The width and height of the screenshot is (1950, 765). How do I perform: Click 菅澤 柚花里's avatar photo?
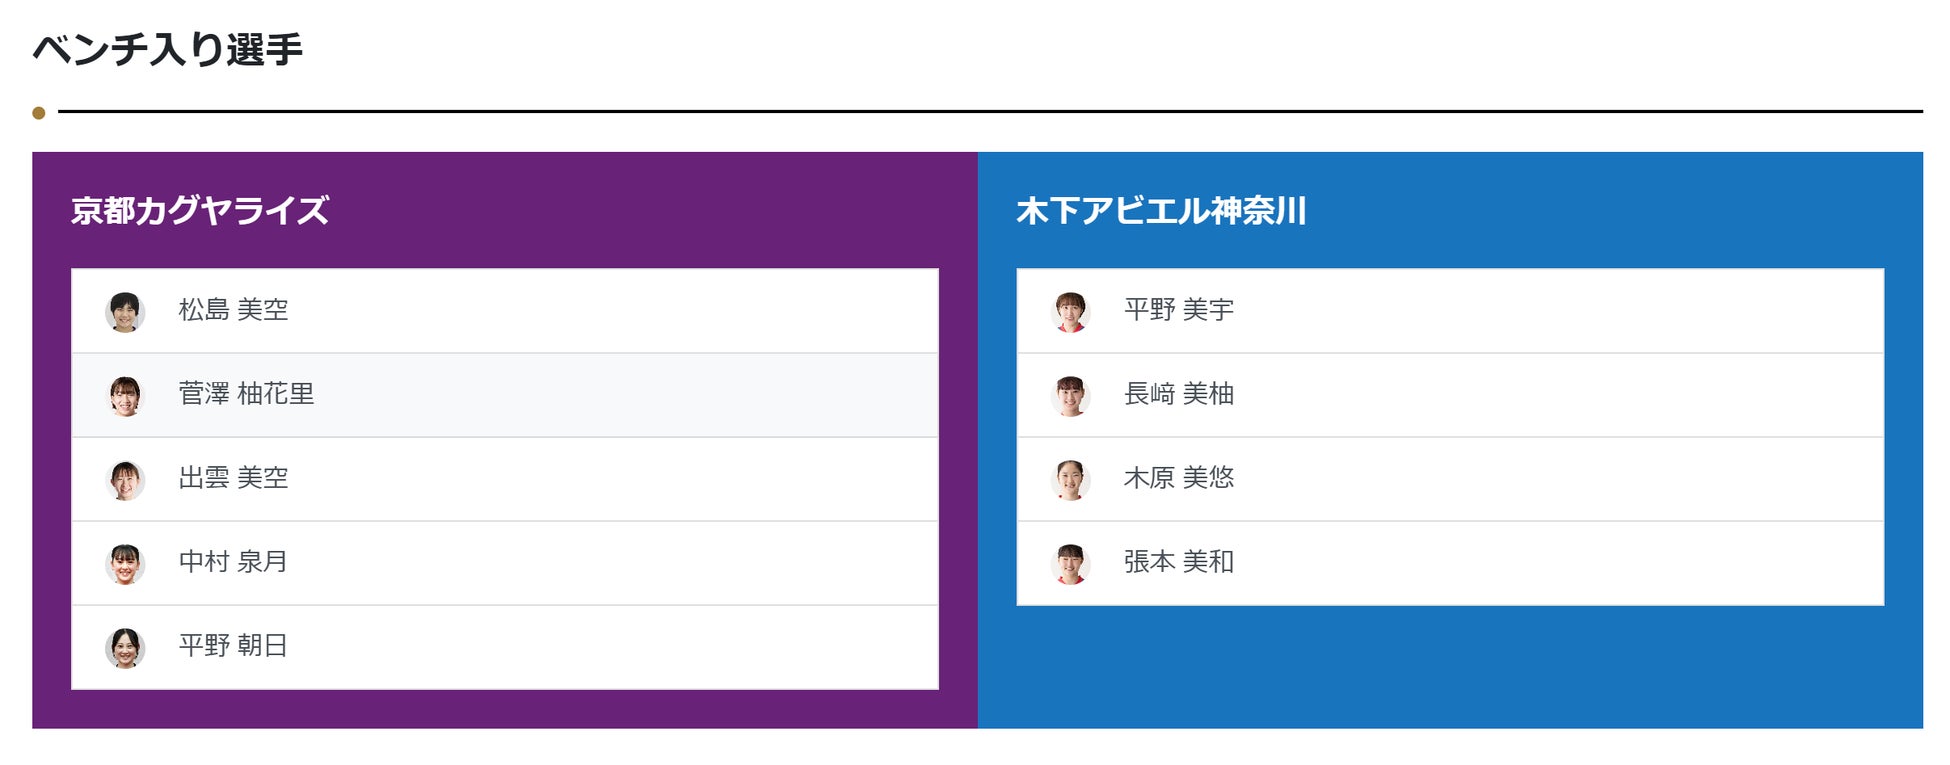point(125,396)
